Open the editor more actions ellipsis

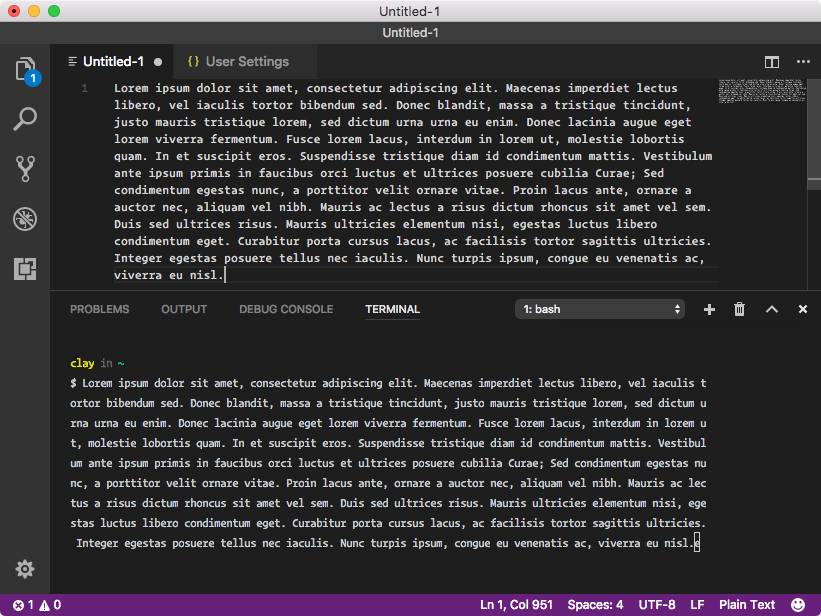point(803,62)
